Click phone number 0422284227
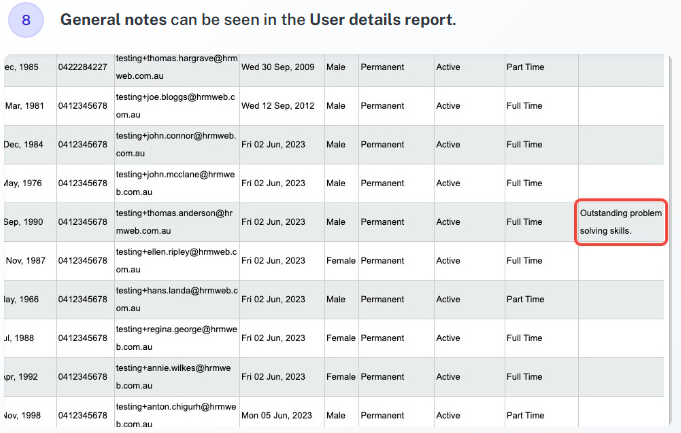Viewport: 681px width, 433px height. coord(85,67)
